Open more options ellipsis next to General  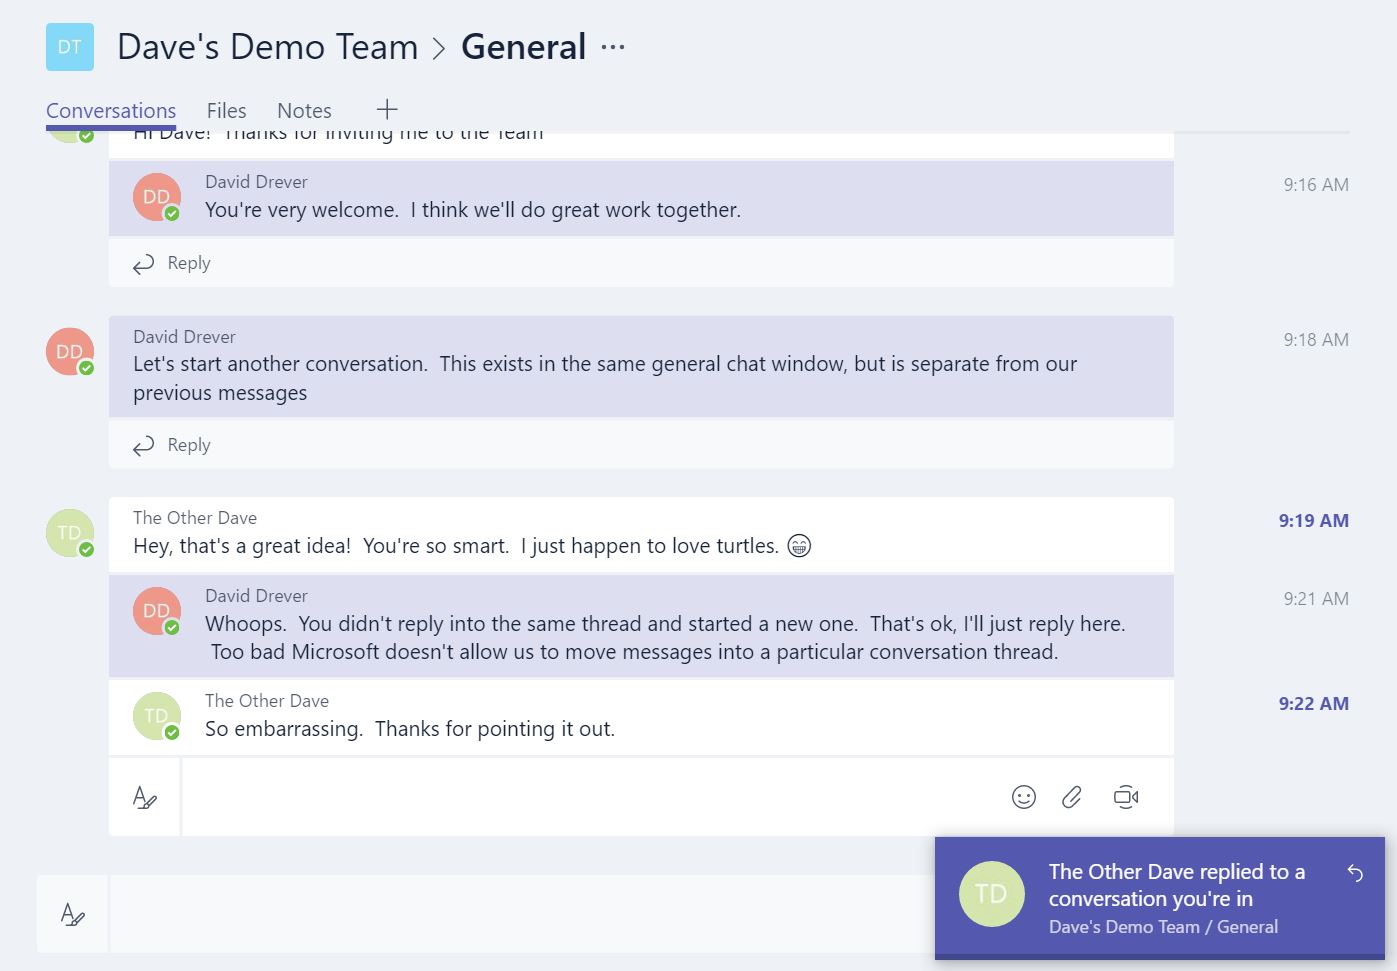[613, 47]
